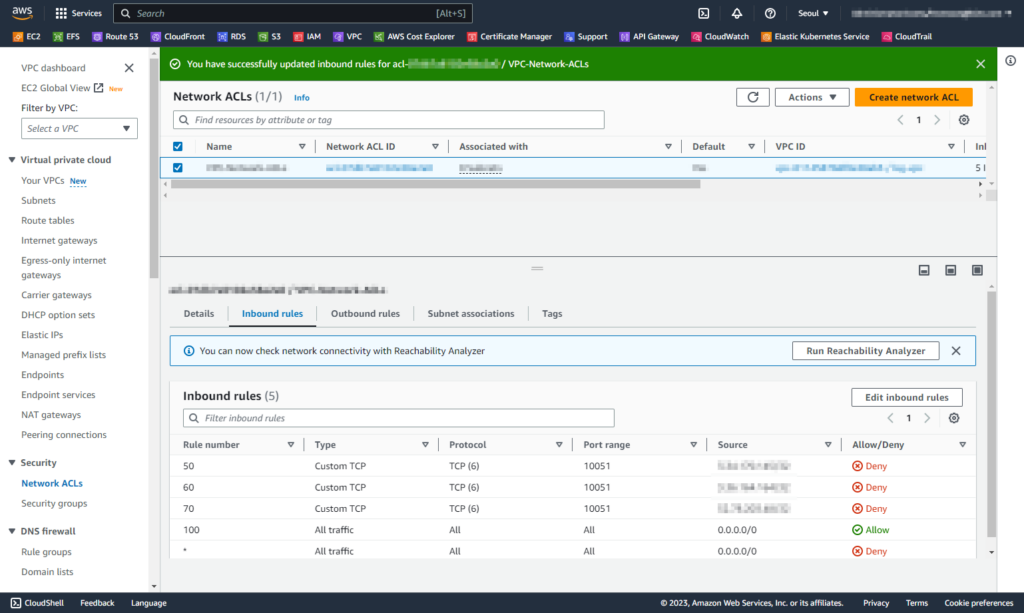This screenshot has height=613, width=1024.
Task: Launch CloudShell from the top bar icon
Action: [703, 13]
